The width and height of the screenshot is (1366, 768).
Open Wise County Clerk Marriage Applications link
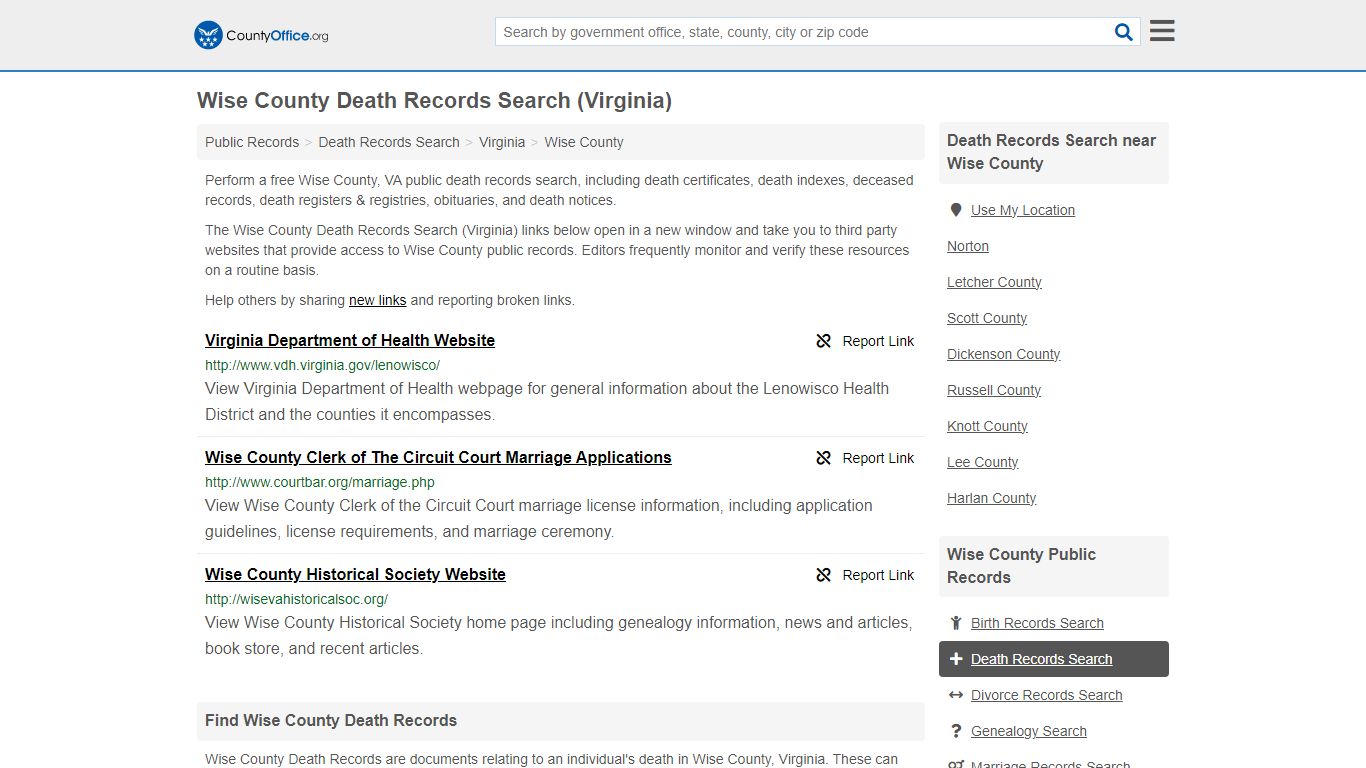click(438, 457)
